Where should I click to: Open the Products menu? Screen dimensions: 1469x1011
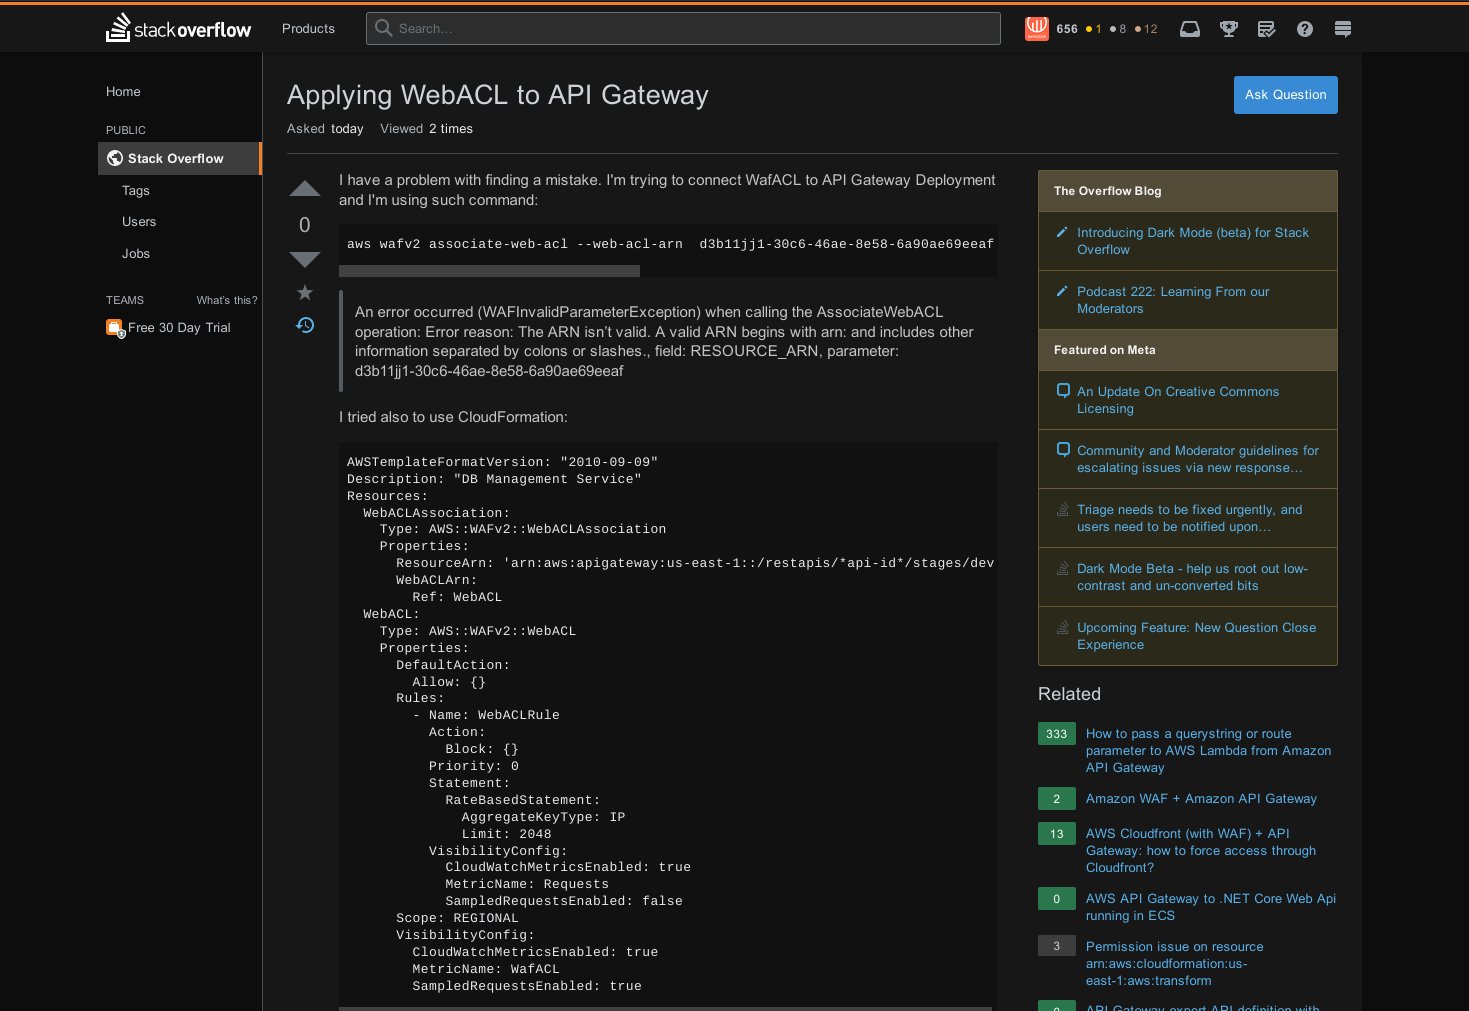point(307,29)
